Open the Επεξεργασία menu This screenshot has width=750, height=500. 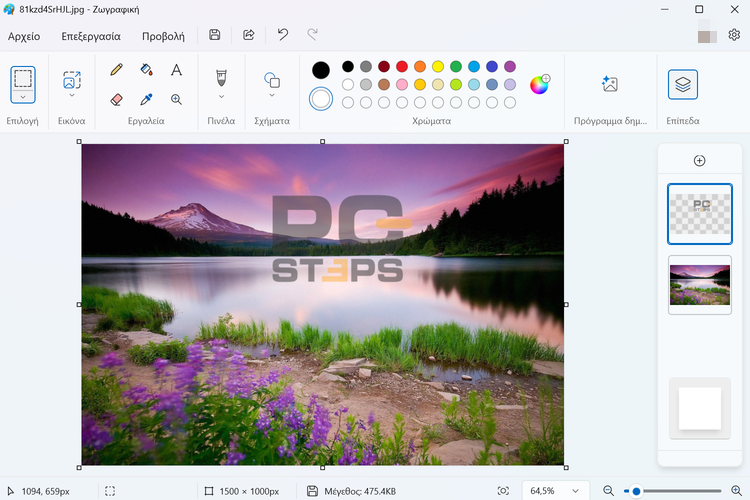pyautogui.click(x=91, y=36)
